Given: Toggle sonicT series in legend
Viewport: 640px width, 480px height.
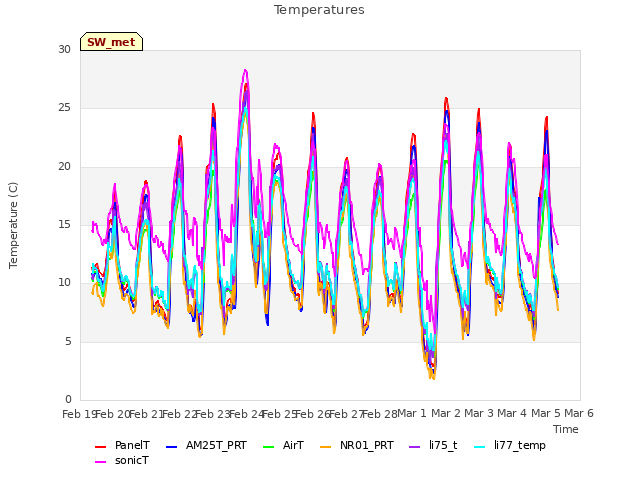Looking at the screenshot, I should [122, 460].
